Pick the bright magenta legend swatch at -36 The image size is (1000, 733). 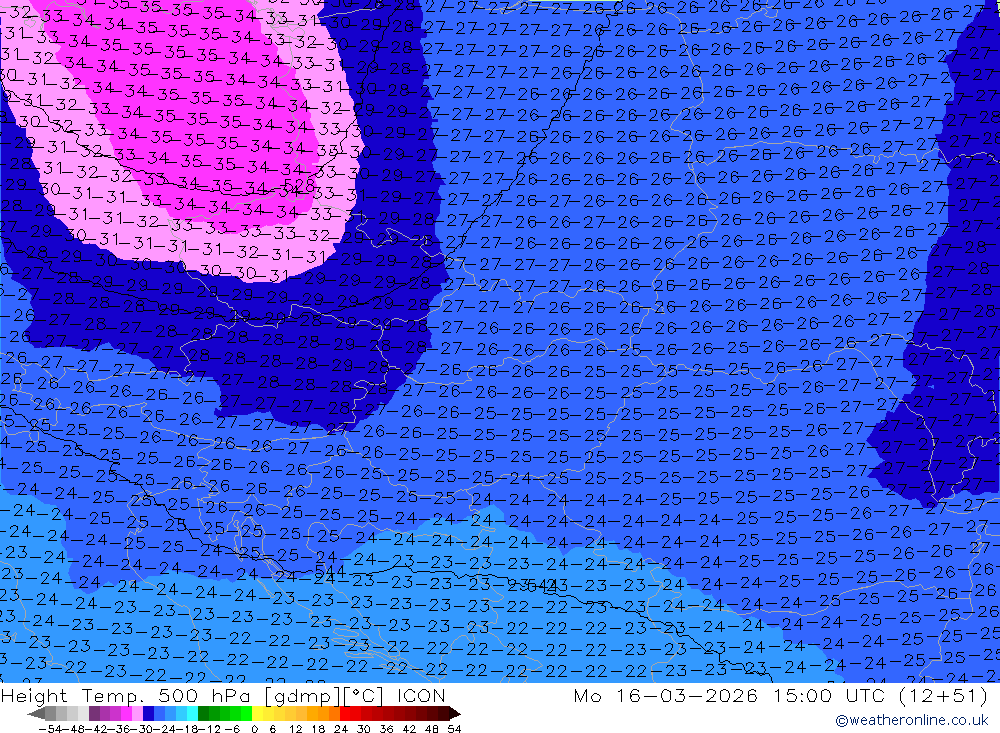coord(126,714)
